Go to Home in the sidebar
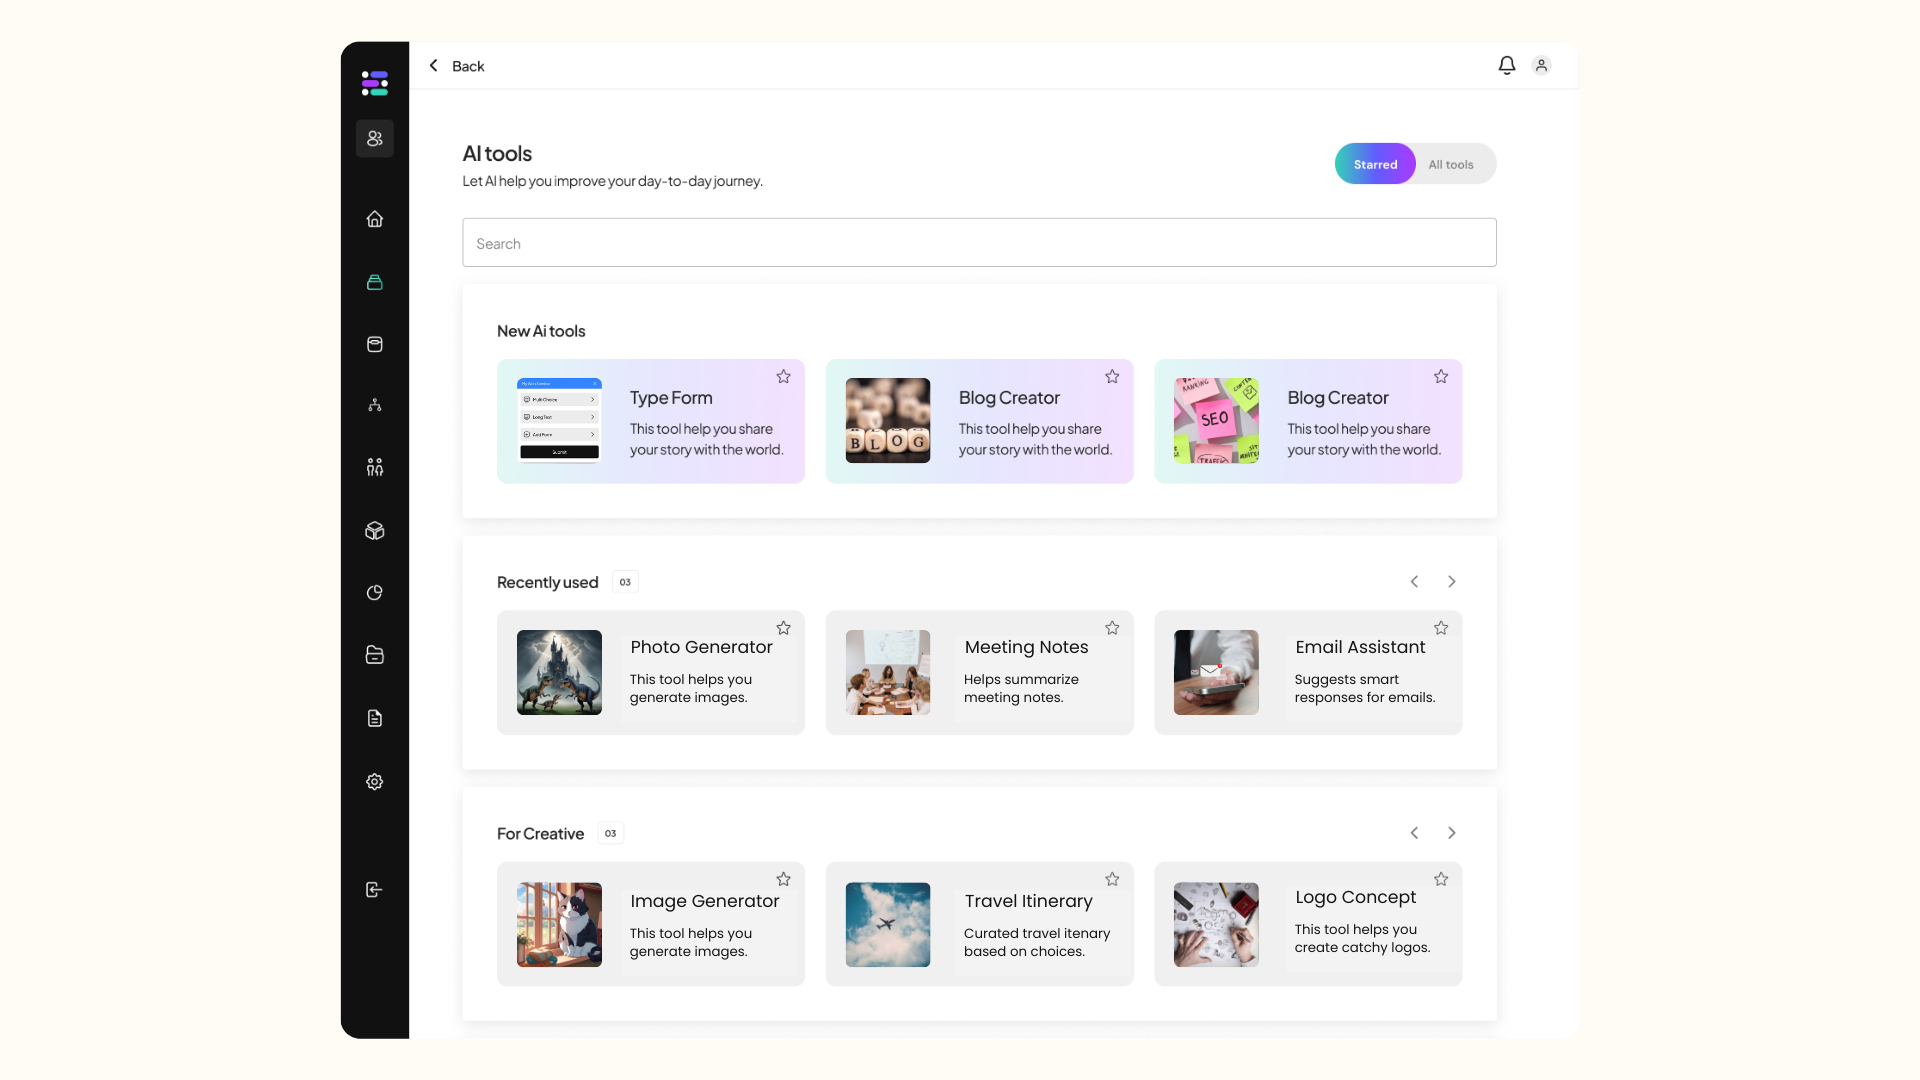Image resolution: width=1920 pixels, height=1080 pixels. 375,219
